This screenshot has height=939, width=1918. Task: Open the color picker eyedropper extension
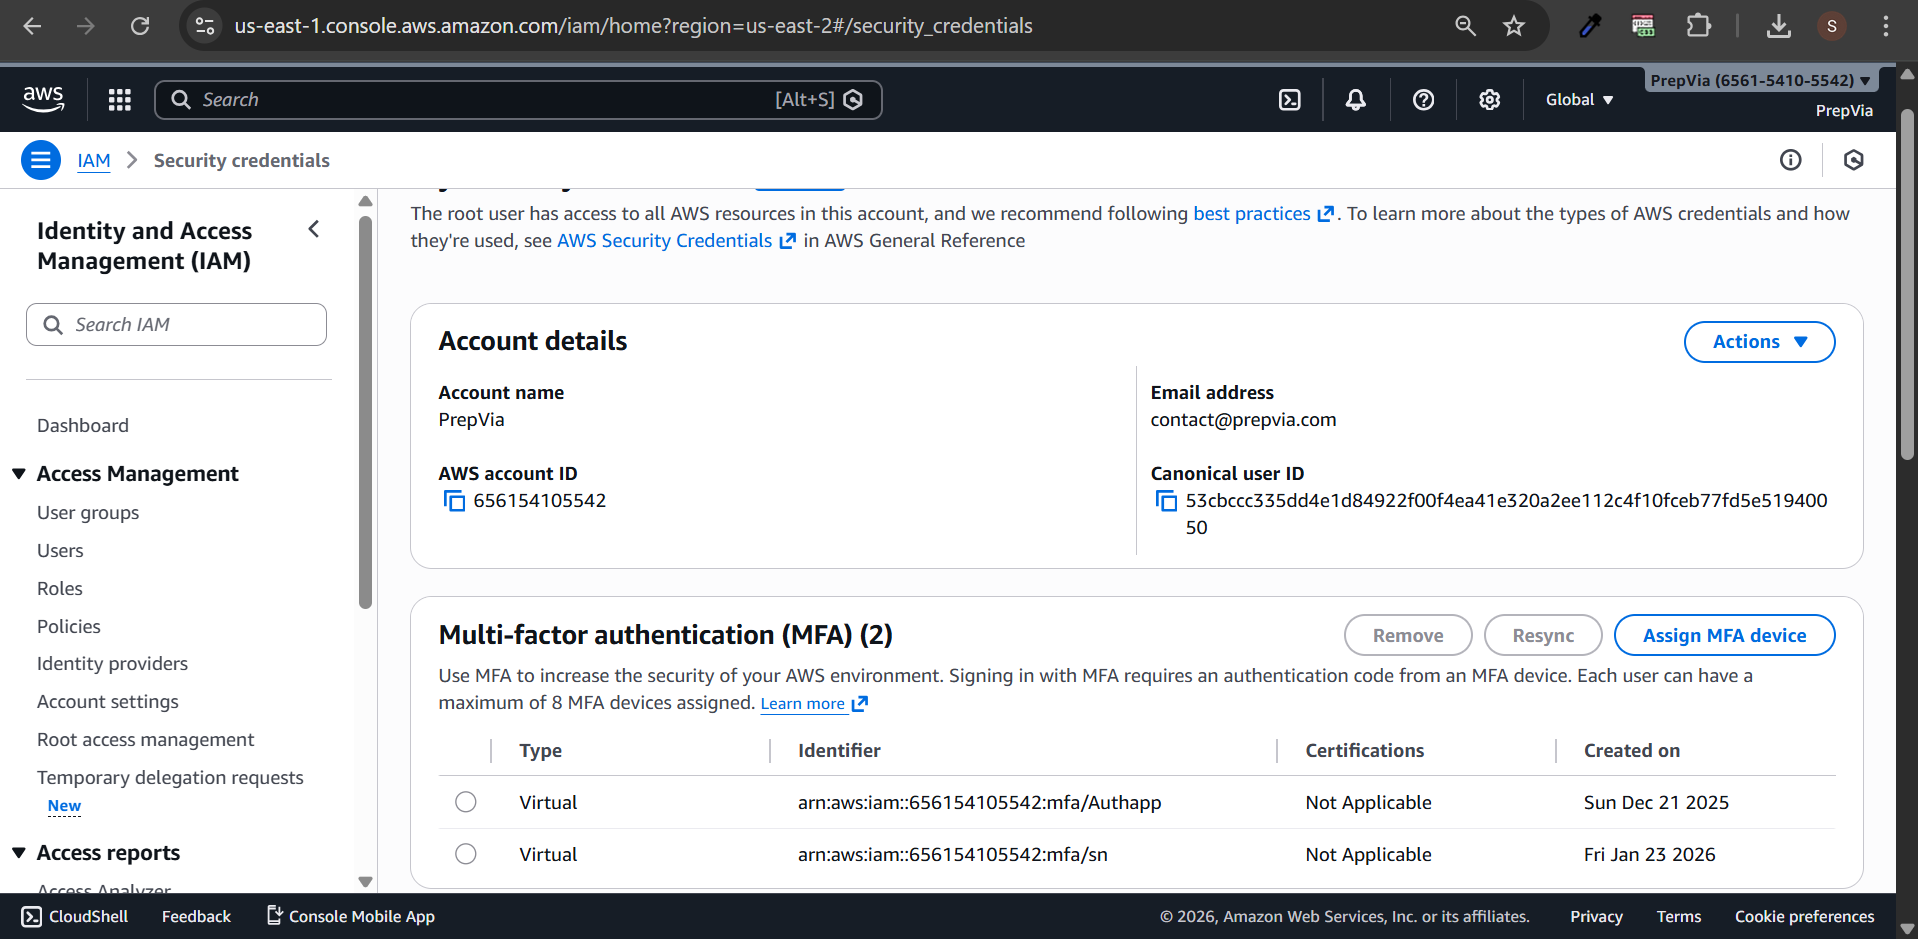tap(1590, 26)
